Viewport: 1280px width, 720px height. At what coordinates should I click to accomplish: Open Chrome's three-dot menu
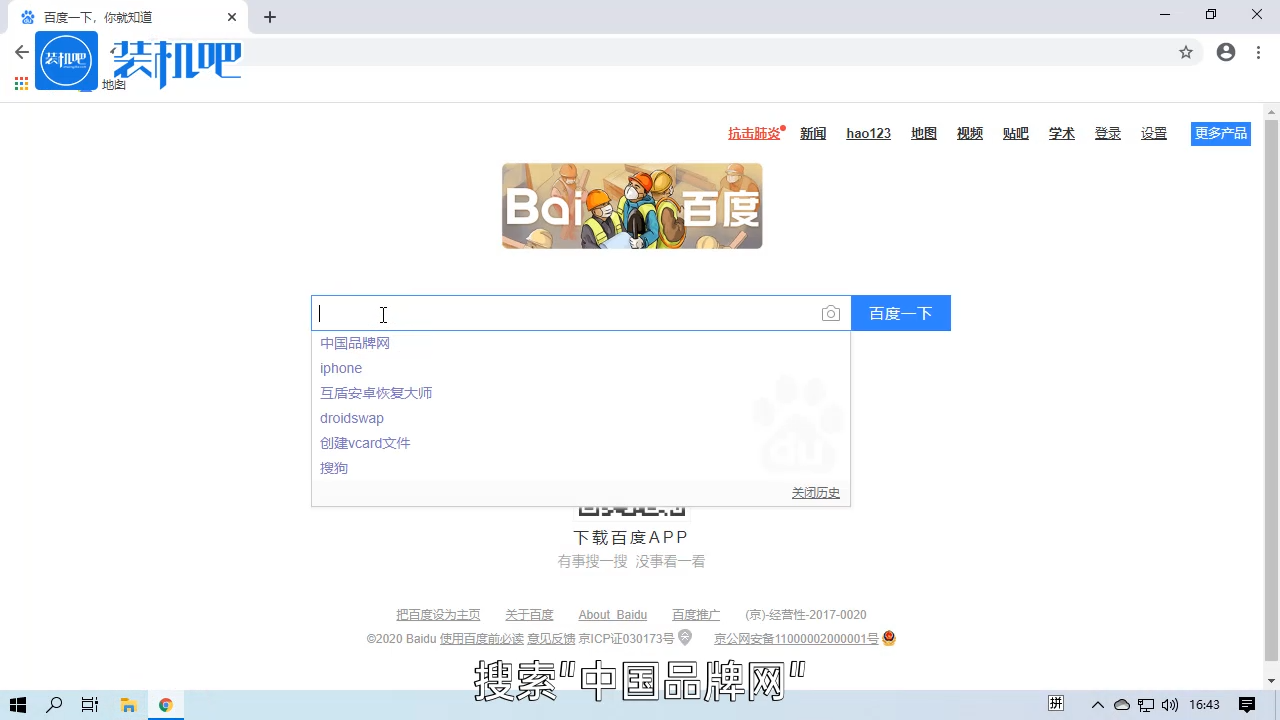(1258, 52)
